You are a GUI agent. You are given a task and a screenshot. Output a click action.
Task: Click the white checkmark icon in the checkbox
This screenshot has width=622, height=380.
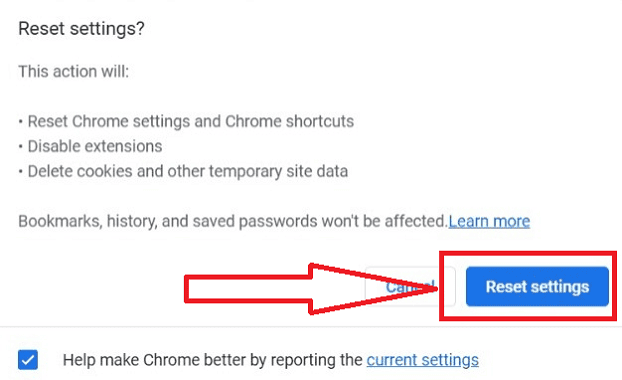28,360
